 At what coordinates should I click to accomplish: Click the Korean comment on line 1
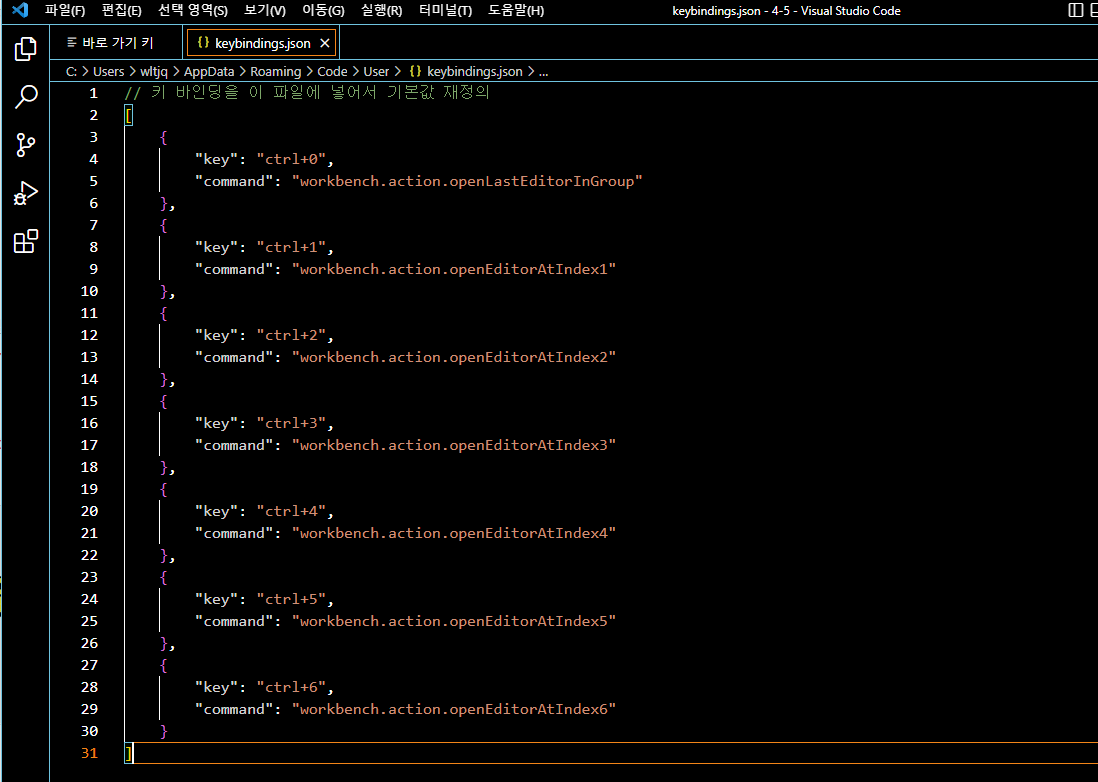pos(307,93)
